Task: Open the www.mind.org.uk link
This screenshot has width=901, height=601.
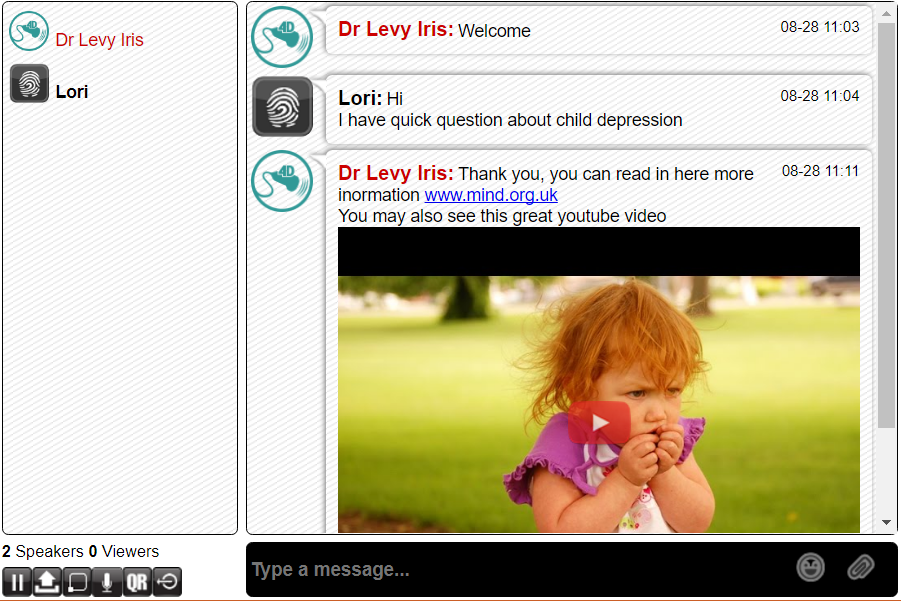Action: point(491,195)
